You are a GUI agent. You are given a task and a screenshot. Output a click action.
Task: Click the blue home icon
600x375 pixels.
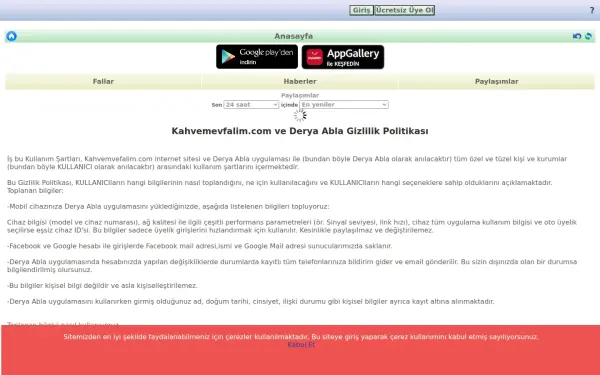pos(11,36)
